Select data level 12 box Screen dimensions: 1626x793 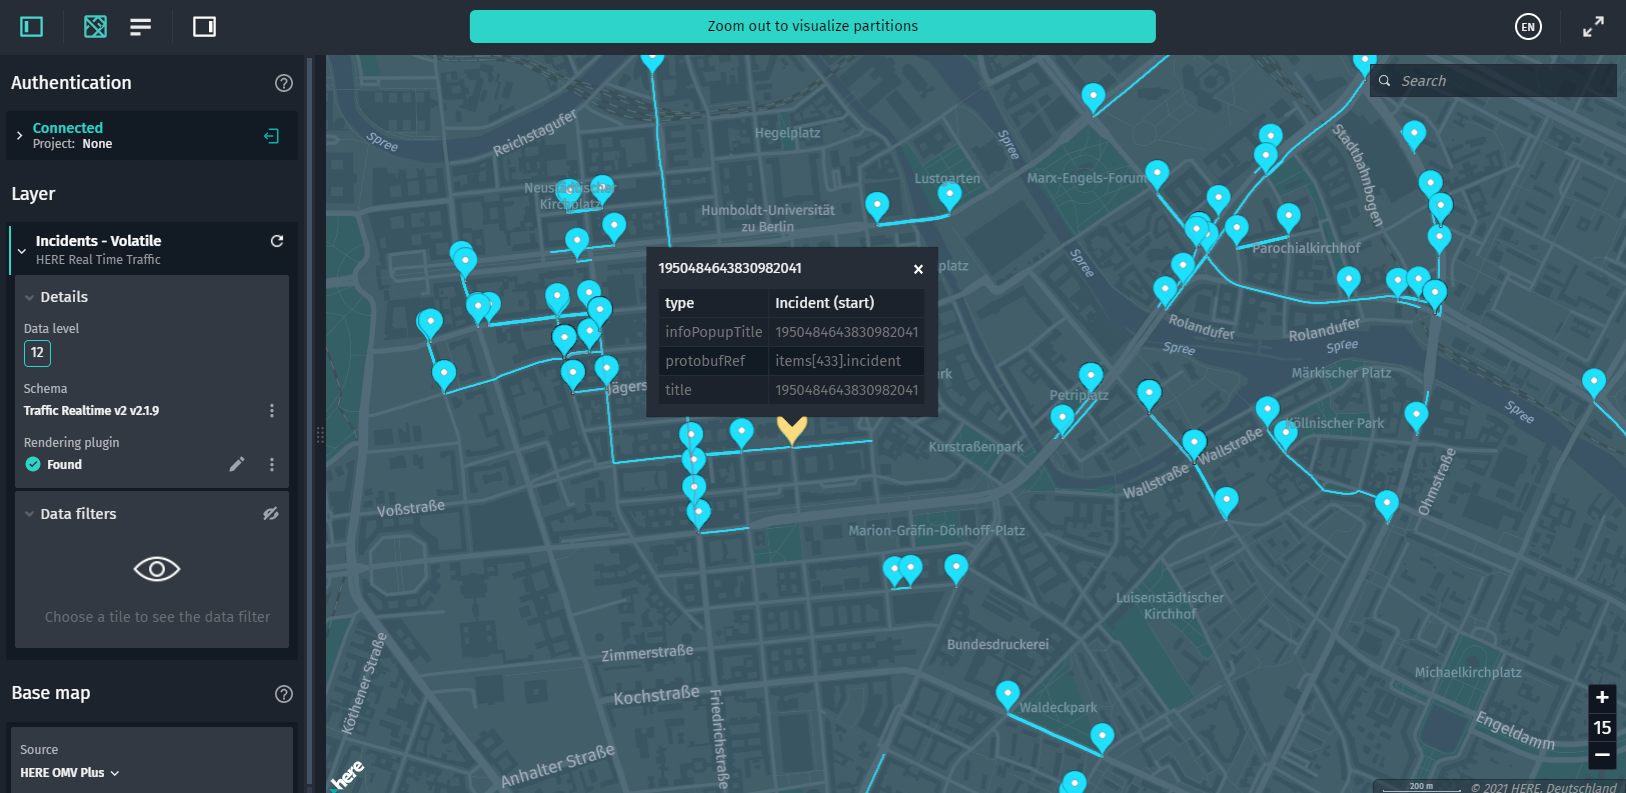click(37, 353)
